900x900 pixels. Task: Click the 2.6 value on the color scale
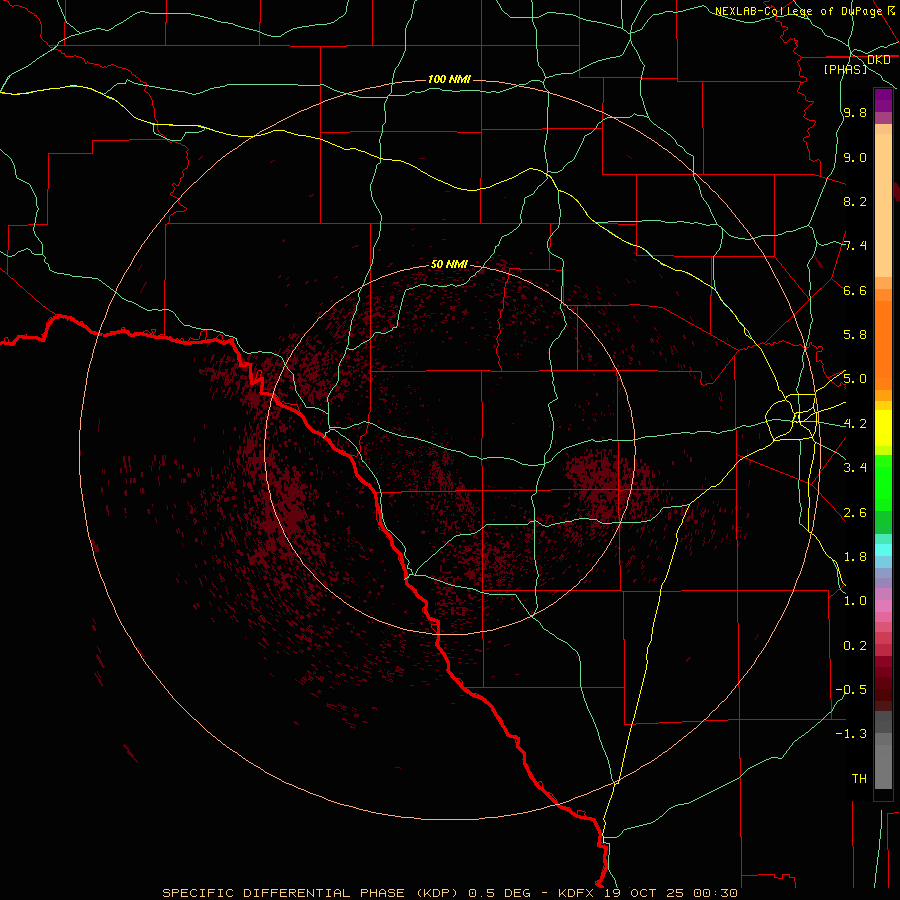tap(855, 513)
